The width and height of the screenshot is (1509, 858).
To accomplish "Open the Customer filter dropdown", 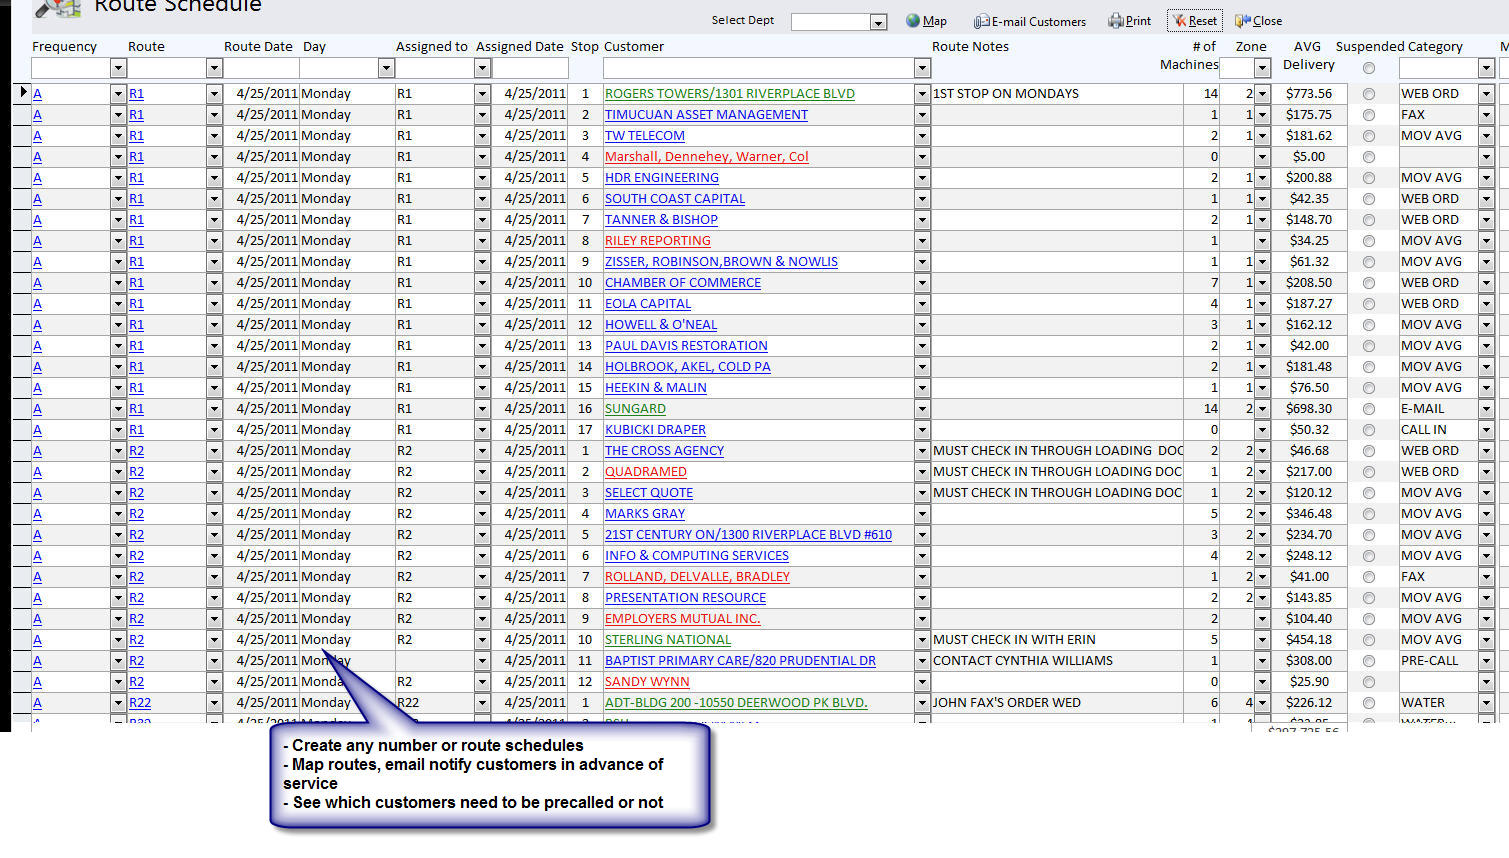I will [922, 68].
